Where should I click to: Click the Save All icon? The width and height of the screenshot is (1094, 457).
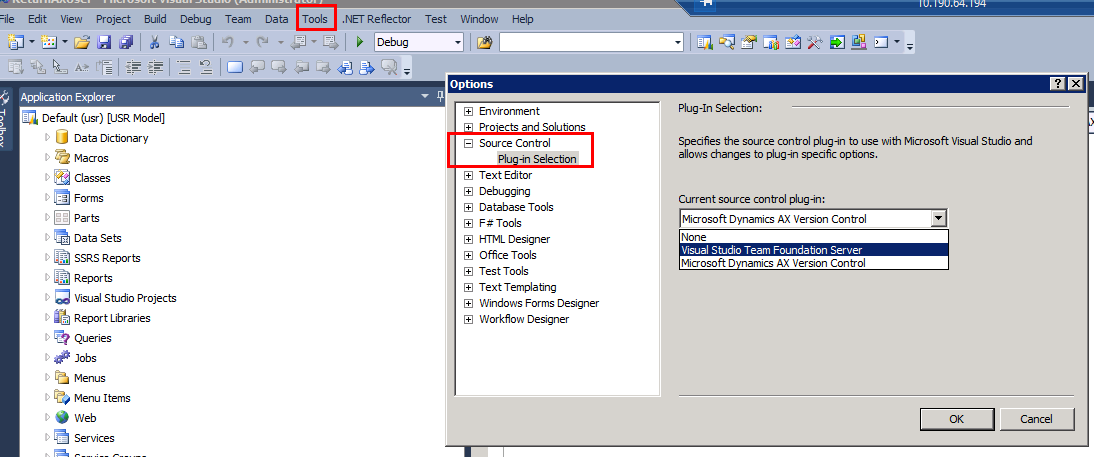pos(126,42)
